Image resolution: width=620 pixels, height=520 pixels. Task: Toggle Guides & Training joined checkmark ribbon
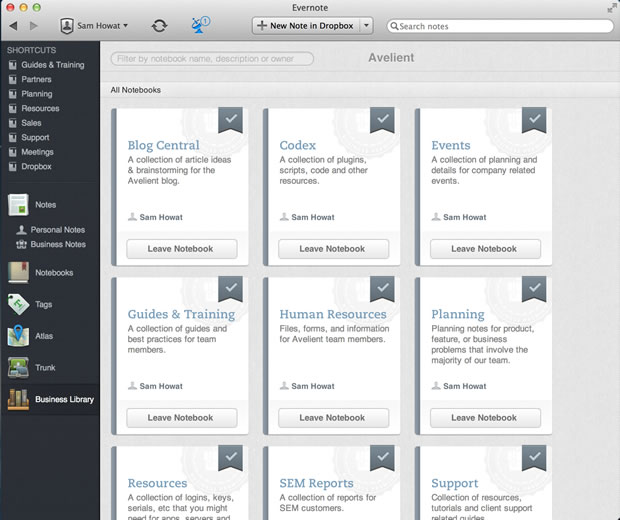pos(231,289)
